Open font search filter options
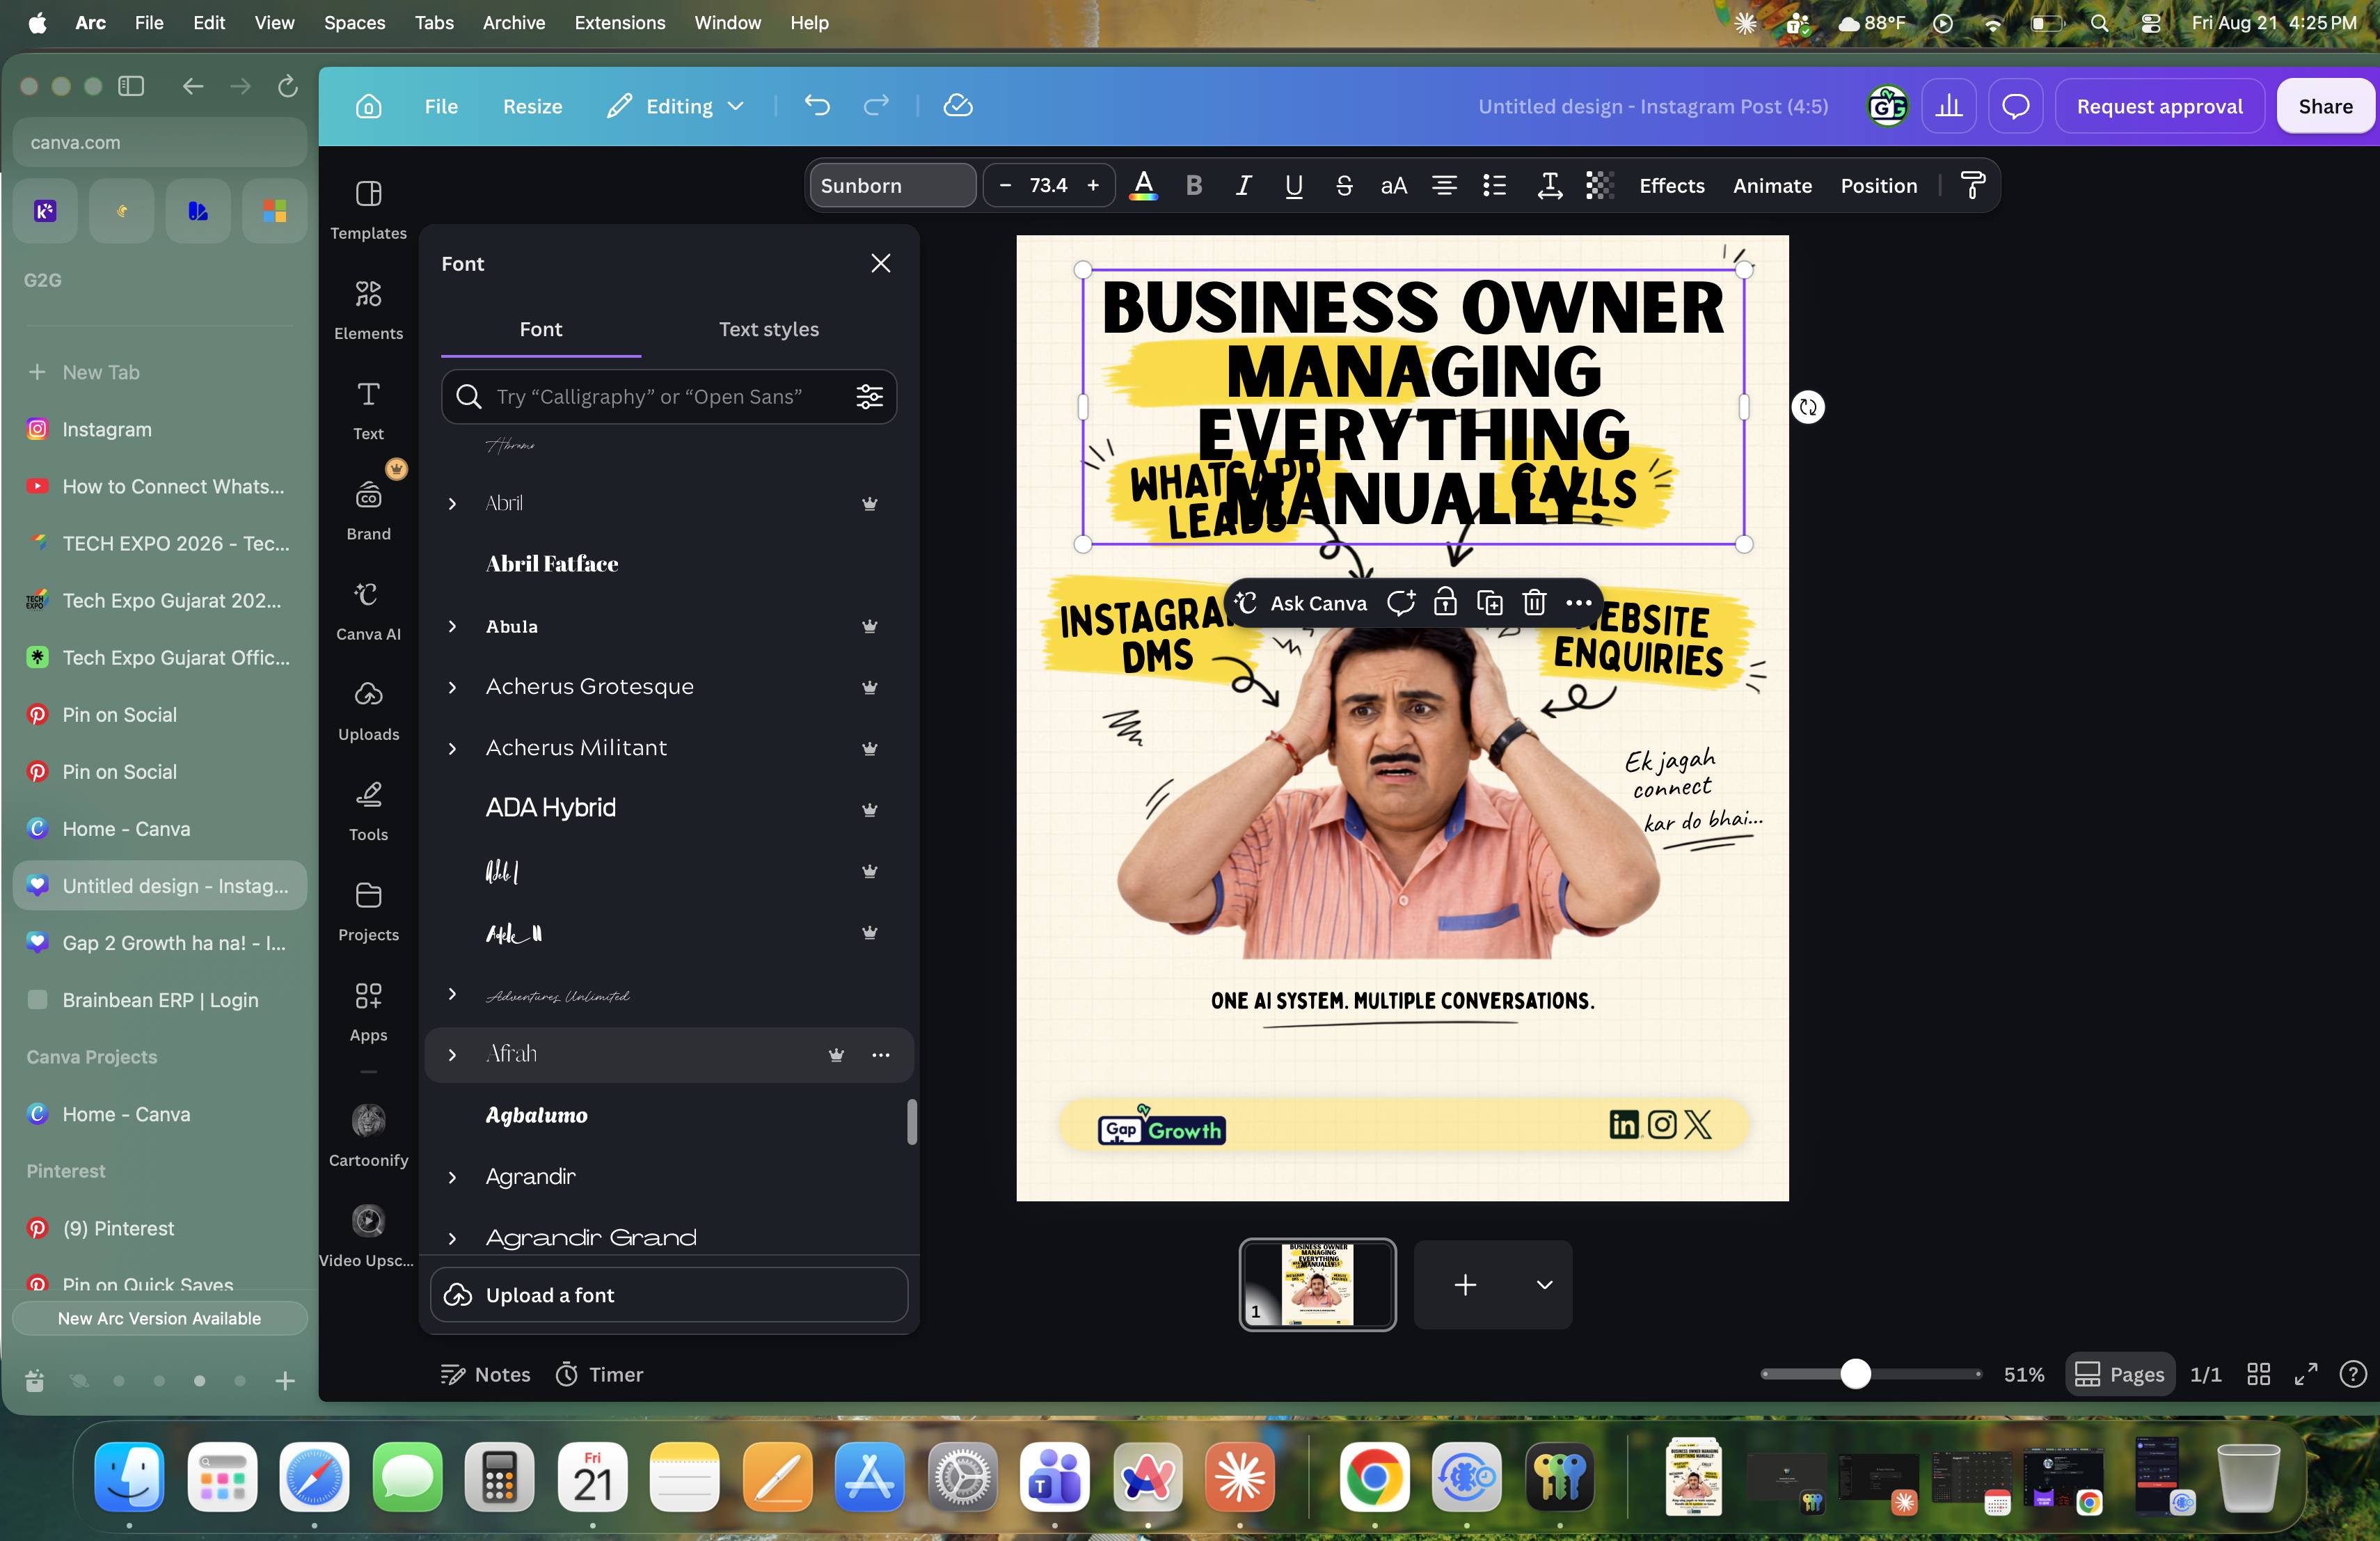Screen dimensions: 2380x1541 (869, 397)
